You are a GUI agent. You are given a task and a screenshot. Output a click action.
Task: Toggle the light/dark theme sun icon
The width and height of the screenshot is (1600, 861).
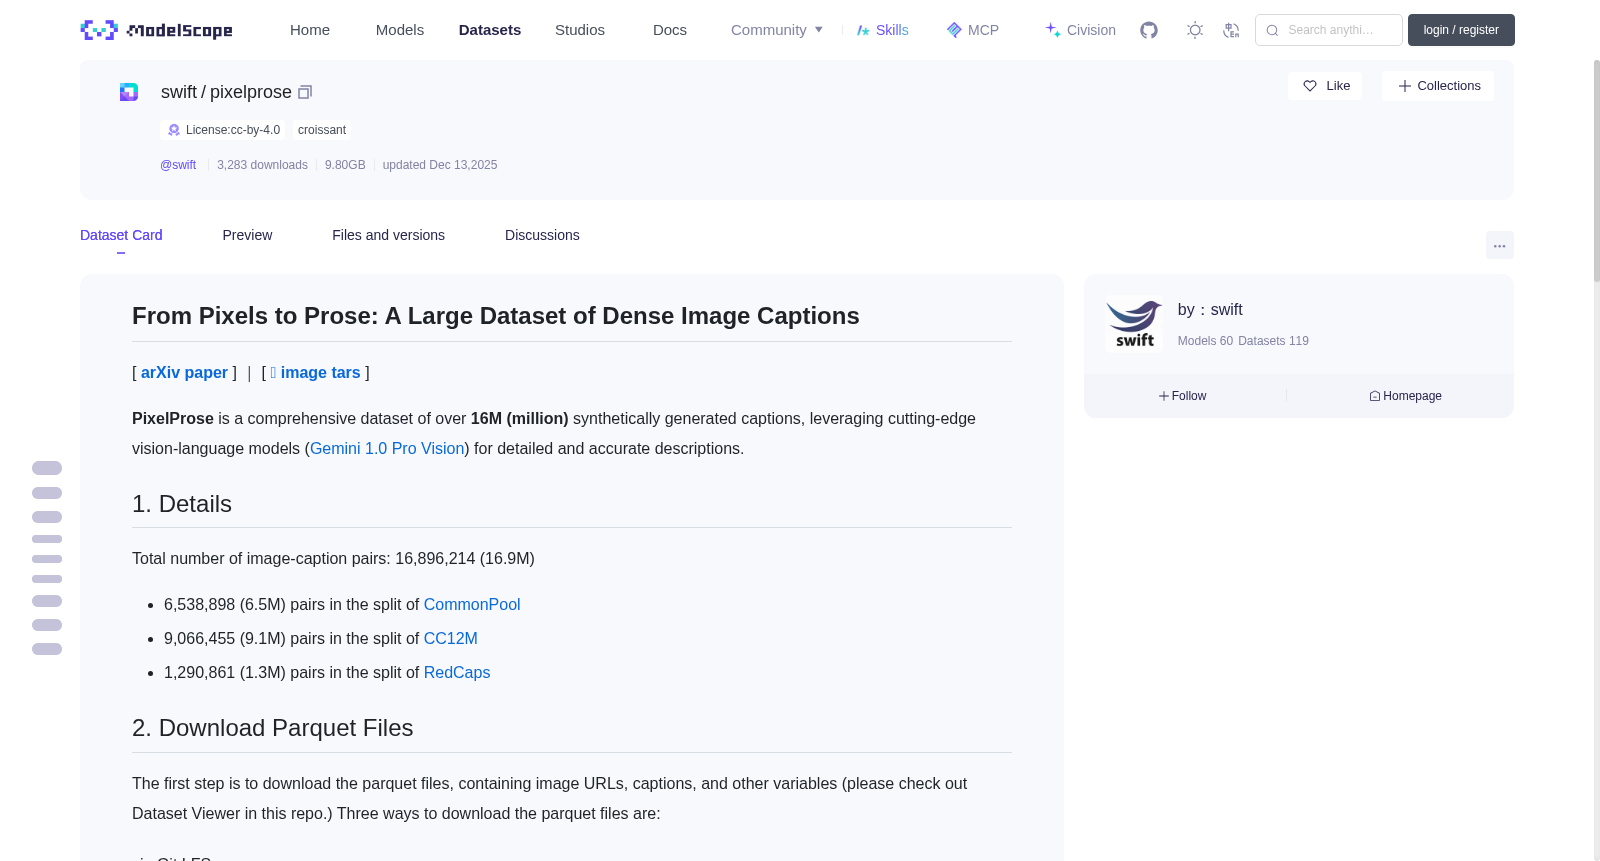(x=1195, y=30)
